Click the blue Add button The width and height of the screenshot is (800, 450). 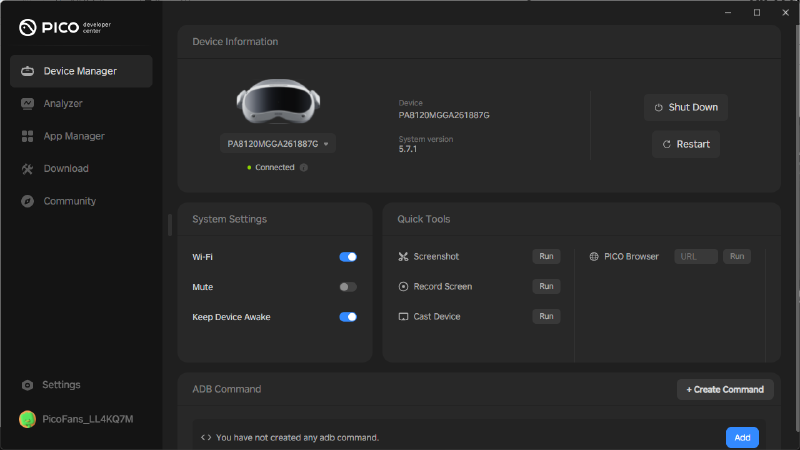pos(742,437)
